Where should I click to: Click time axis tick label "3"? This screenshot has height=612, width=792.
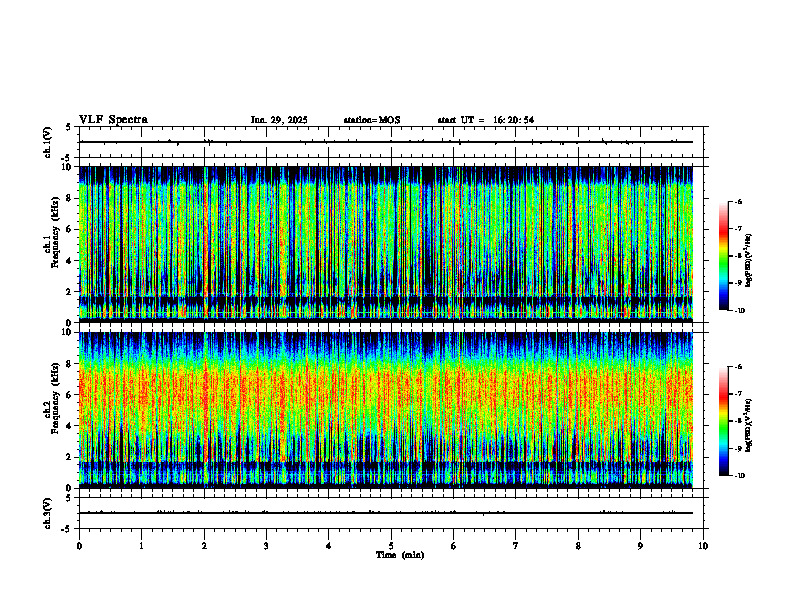coord(266,546)
